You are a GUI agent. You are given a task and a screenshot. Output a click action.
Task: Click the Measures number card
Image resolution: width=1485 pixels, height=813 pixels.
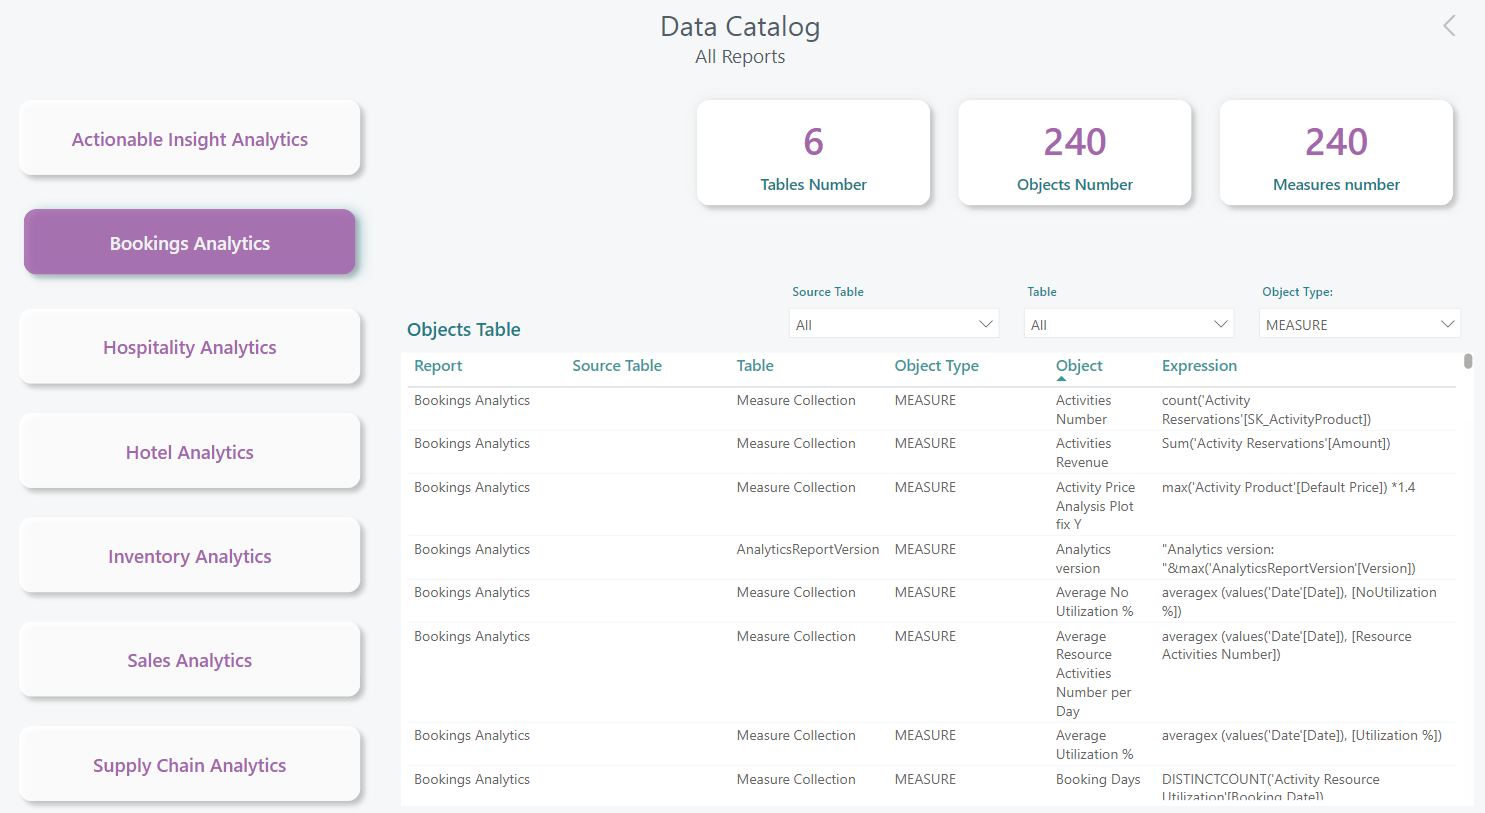1336,153
